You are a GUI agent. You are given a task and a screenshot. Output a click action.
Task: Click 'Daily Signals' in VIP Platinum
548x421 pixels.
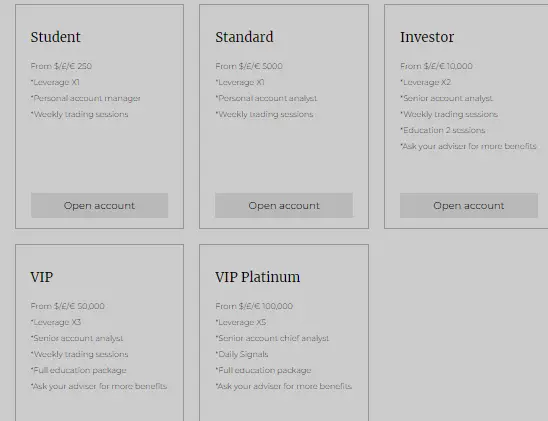coord(242,354)
